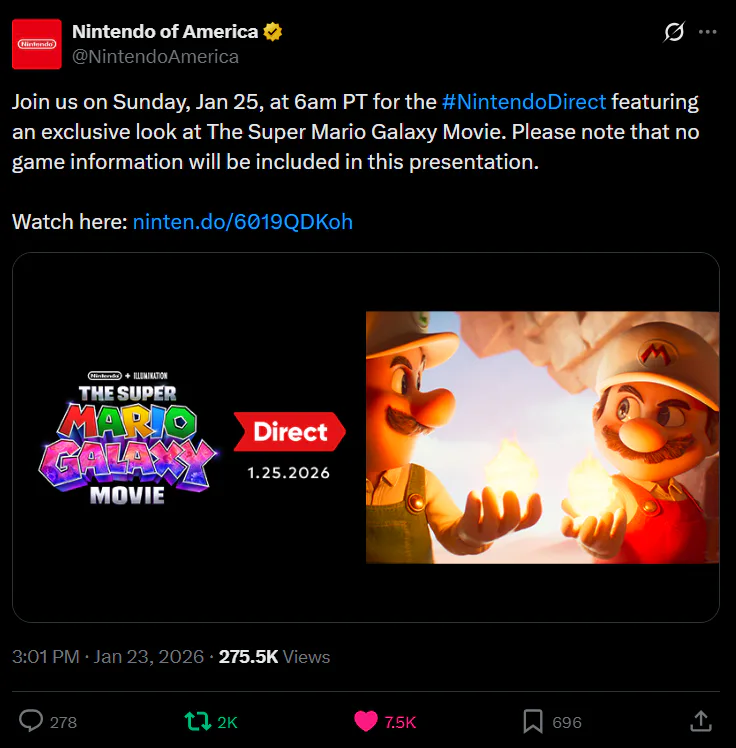Open the @NintendoAmerica handle
The width and height of the screenshot is (736, 748).
pyautogui.click(x=155, y=57)
